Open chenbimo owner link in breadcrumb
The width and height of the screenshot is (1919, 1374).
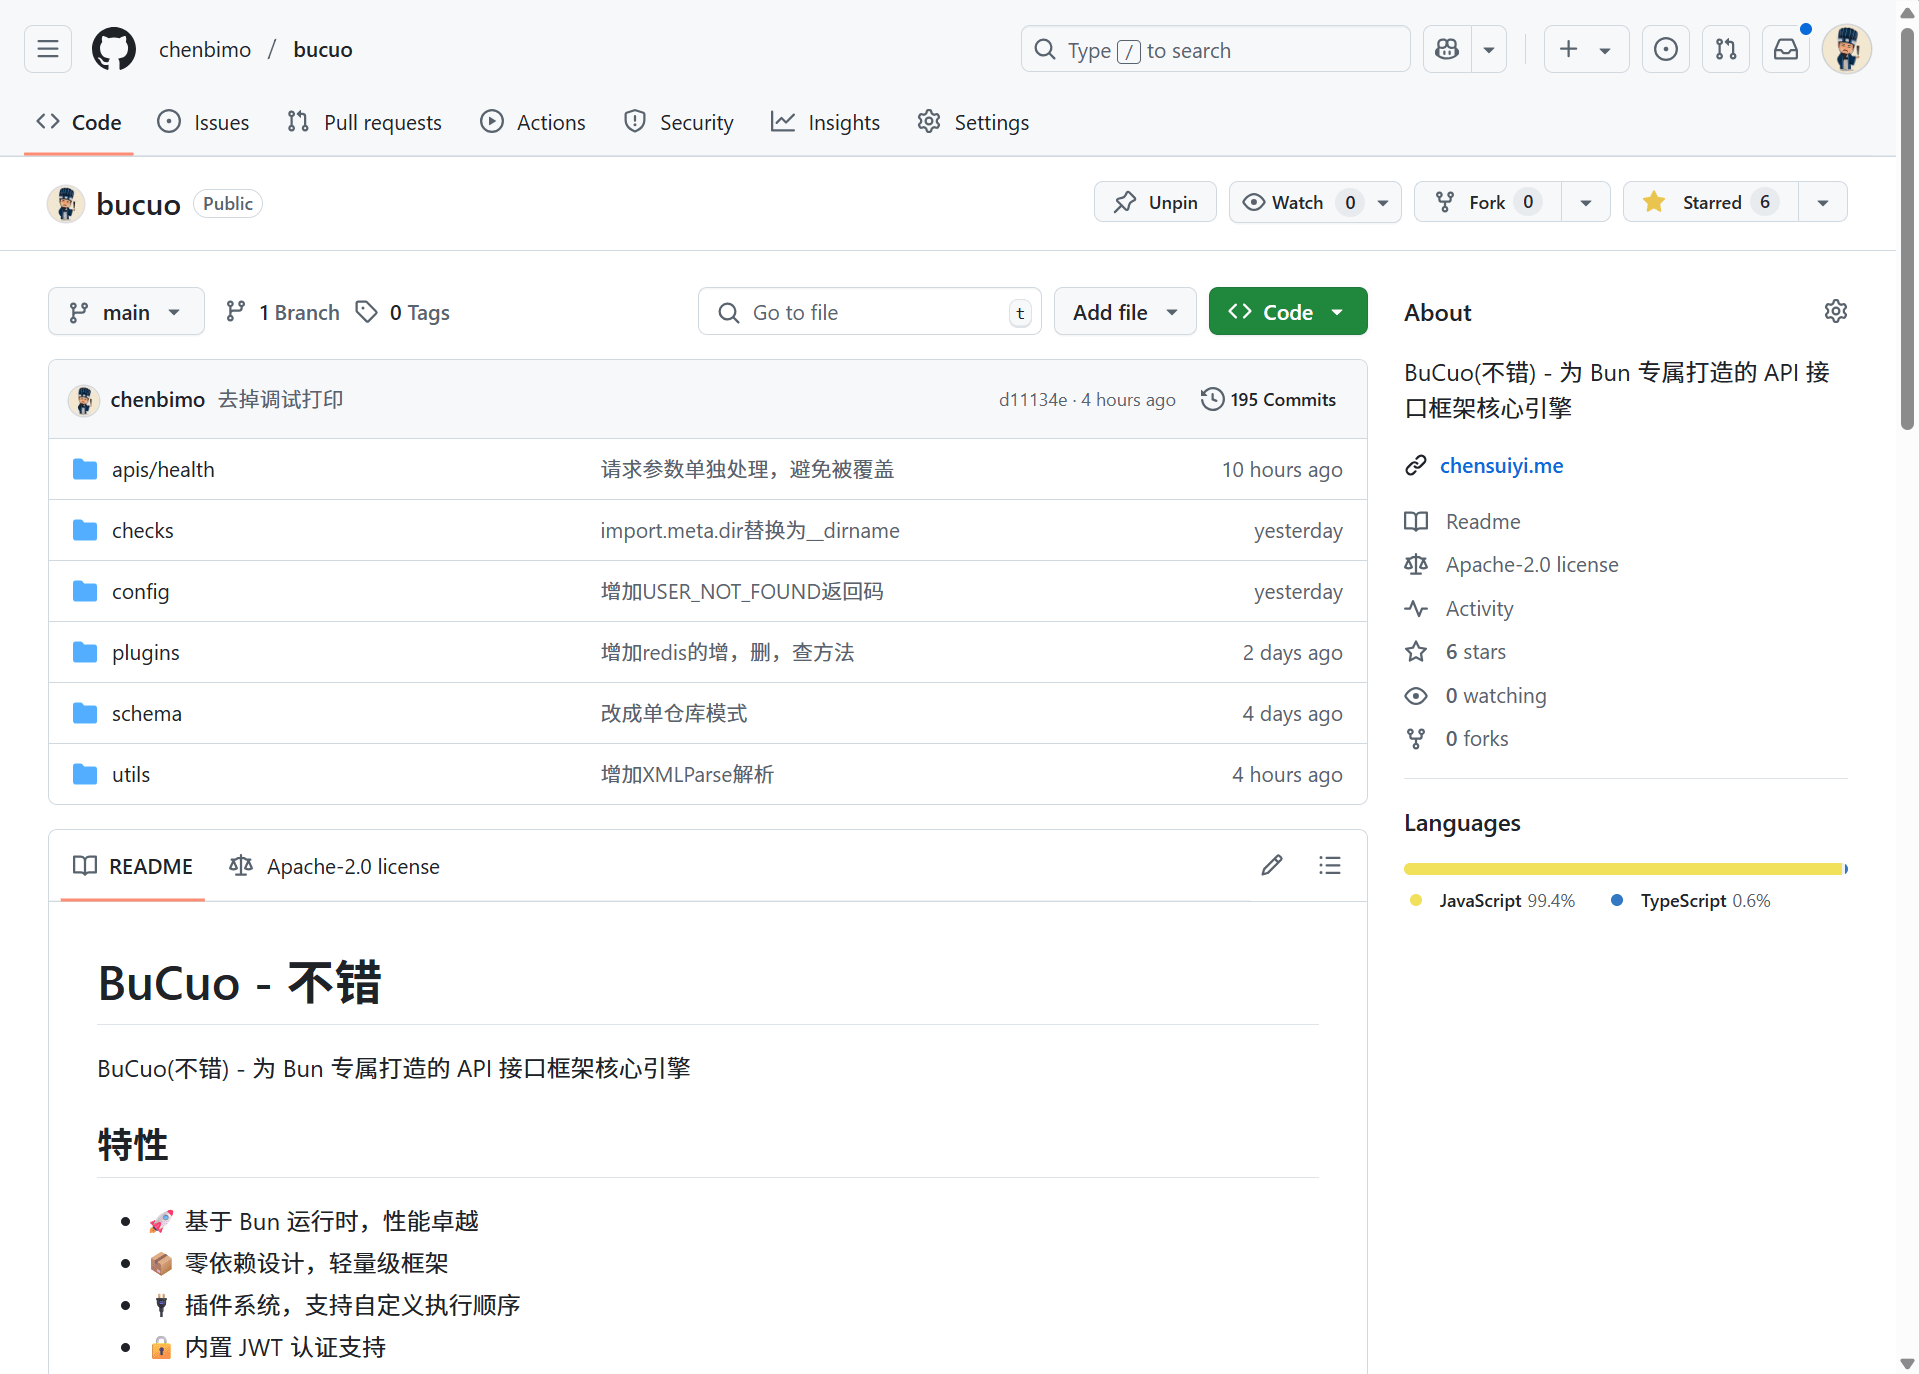pyautogui.click(x=205, y=49)
